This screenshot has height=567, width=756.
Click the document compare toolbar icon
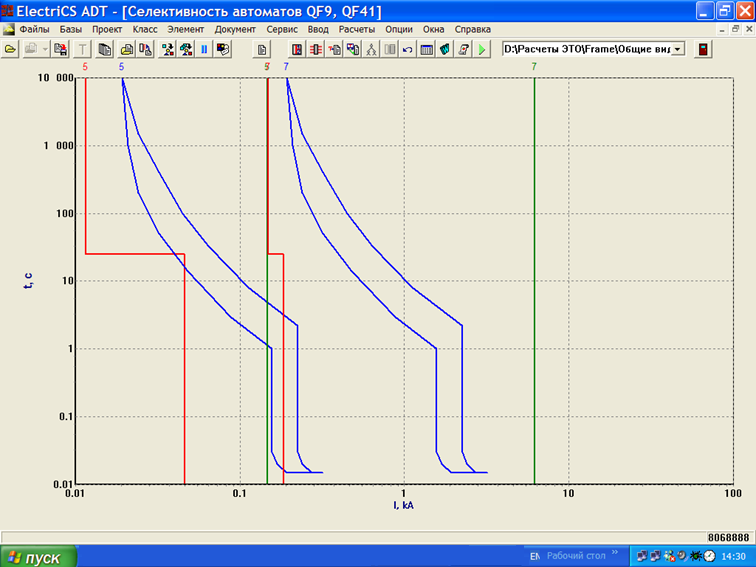[145, 49]
